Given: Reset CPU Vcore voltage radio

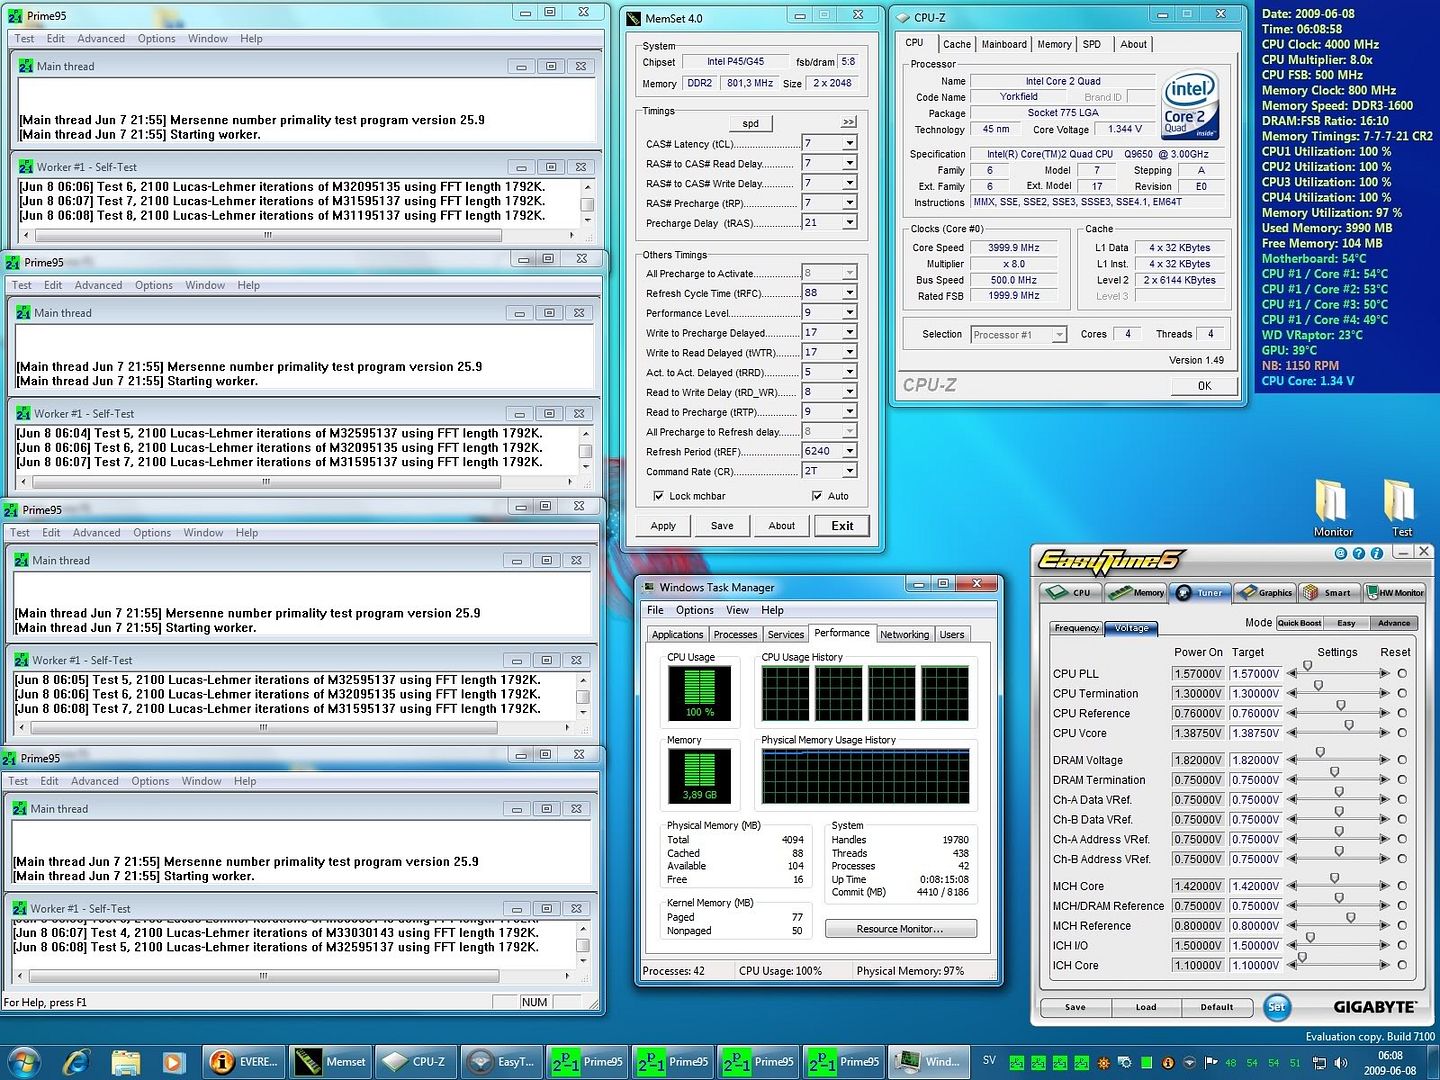Looking at the screenshot, I should 1402,733.
